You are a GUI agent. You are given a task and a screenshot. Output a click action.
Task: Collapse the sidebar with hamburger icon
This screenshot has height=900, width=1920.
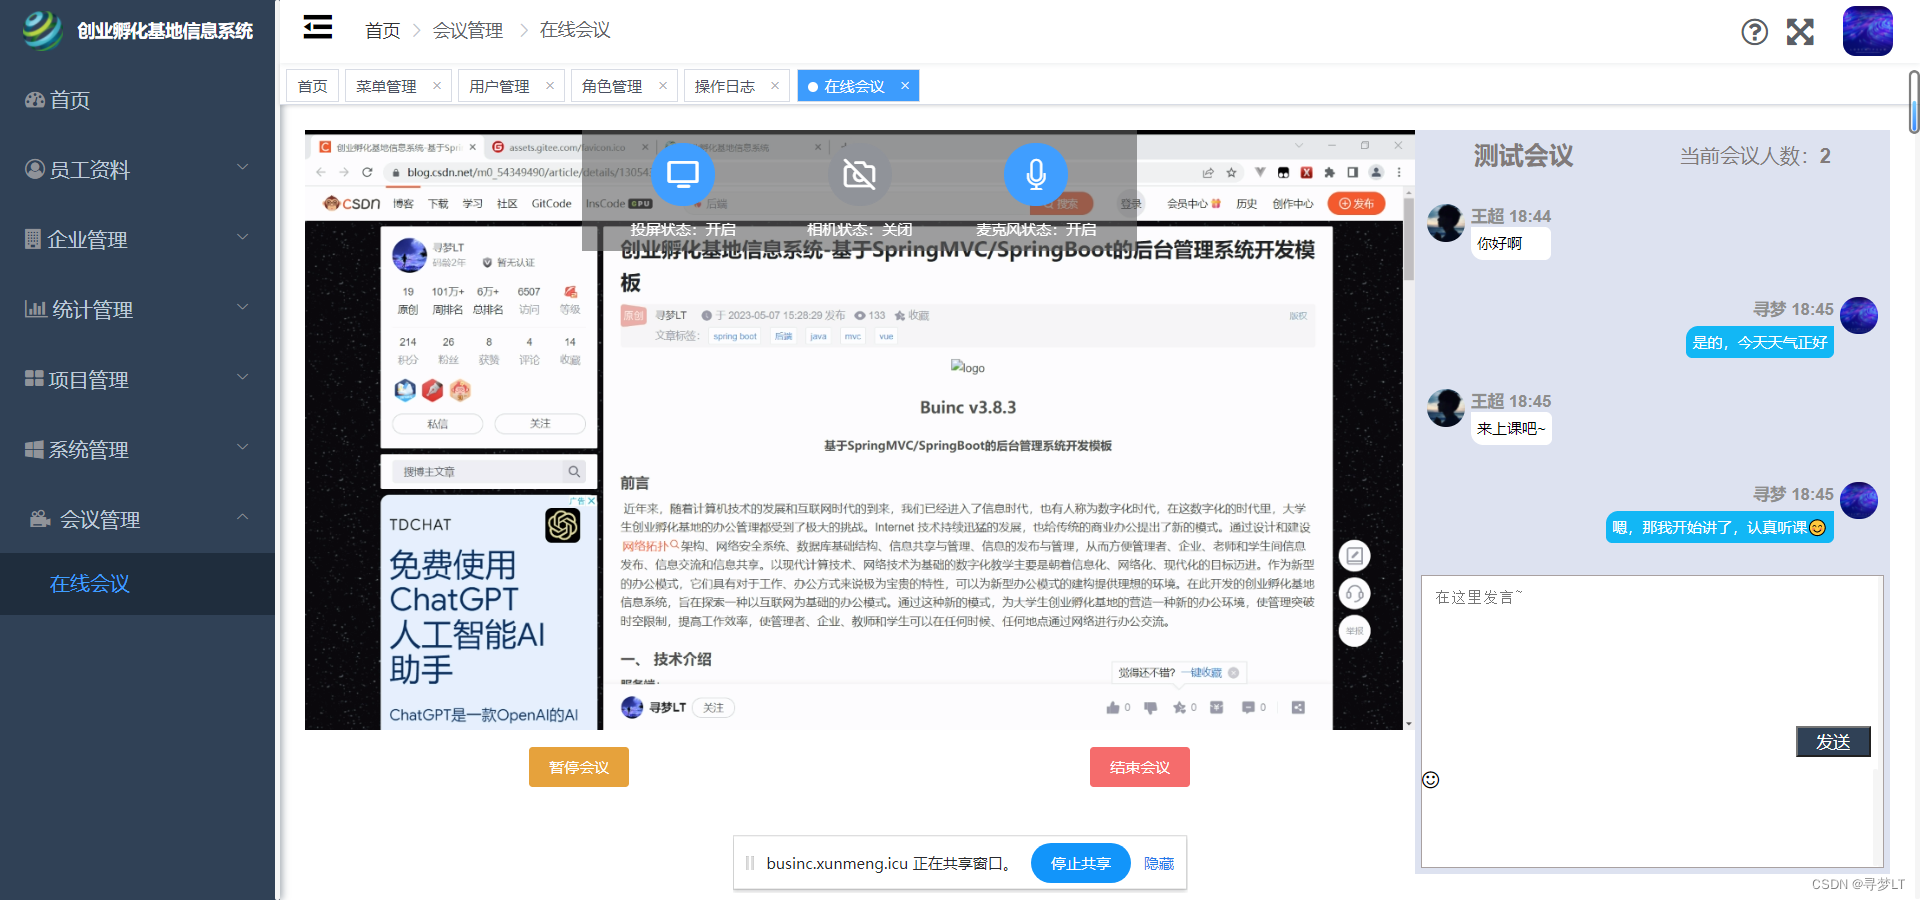(318, 27)
